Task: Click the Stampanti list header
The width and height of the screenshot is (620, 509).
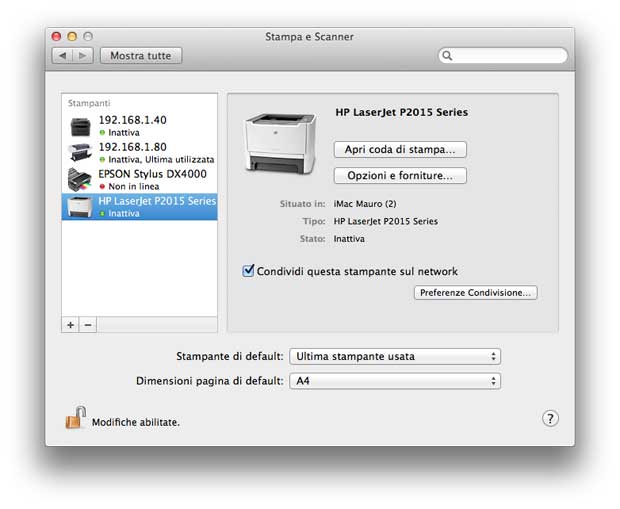Action: [x=89, y=103]
